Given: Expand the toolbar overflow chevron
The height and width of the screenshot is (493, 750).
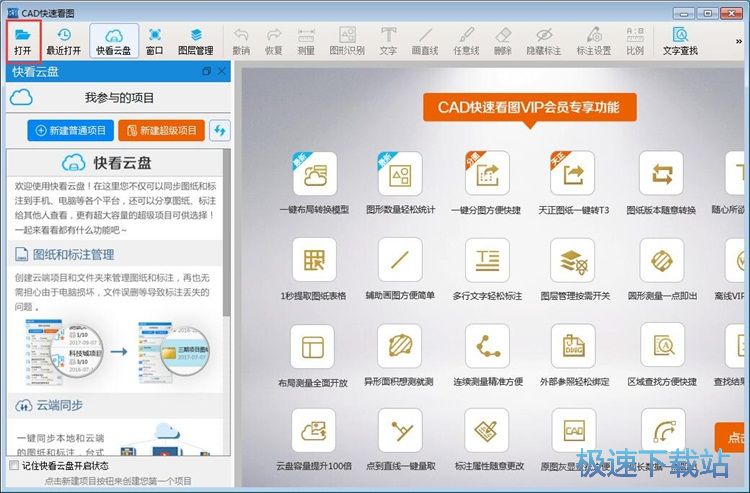Looking at the screenshot, I should pyautogui.click(x=739, y=42).
